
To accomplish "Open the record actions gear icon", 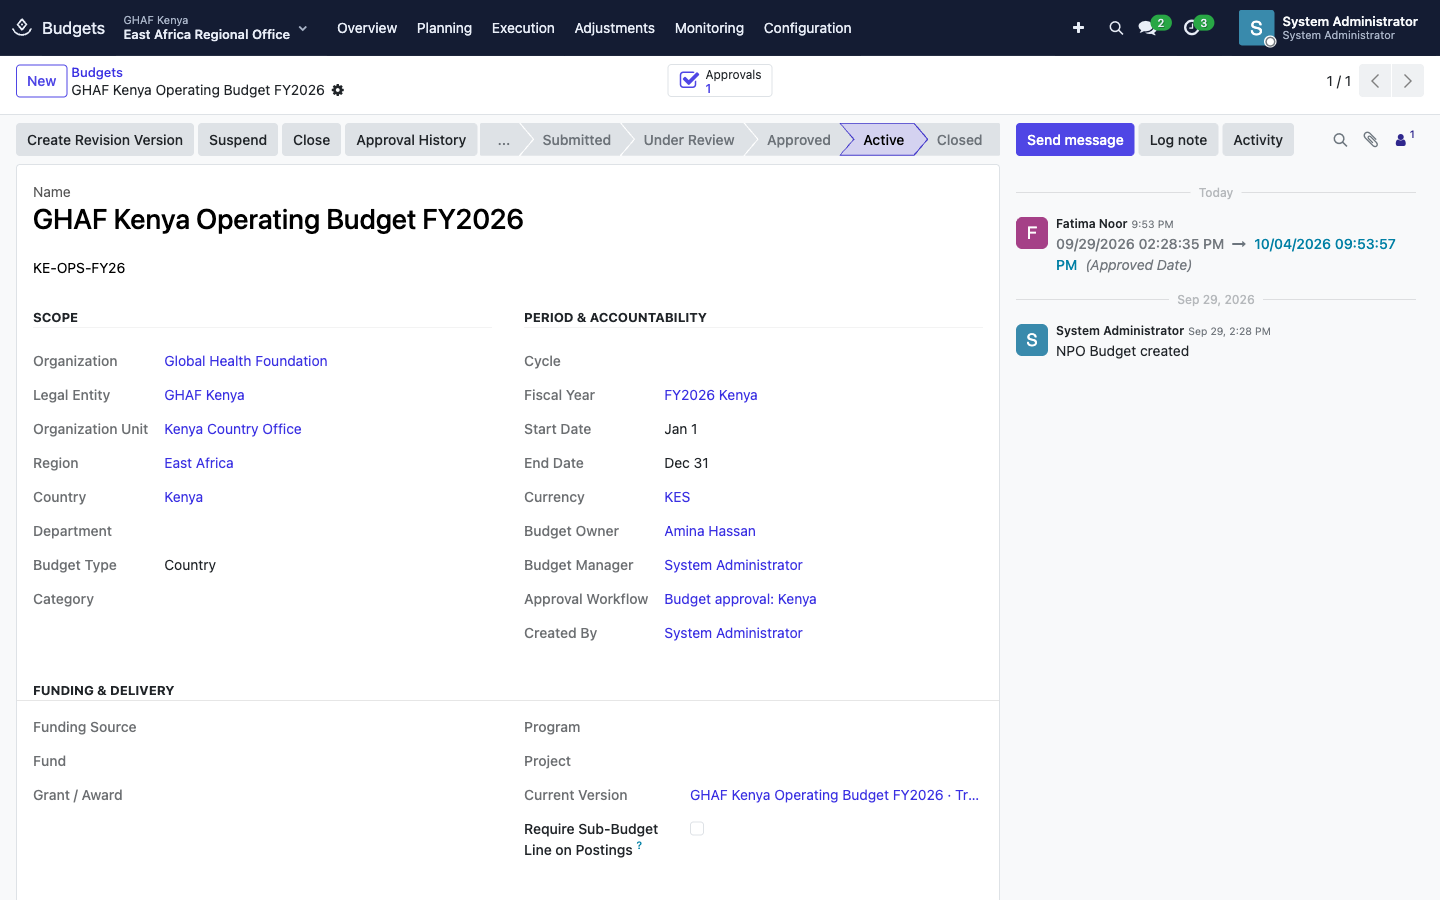I will pyautogui.click(x=338, y=90).
